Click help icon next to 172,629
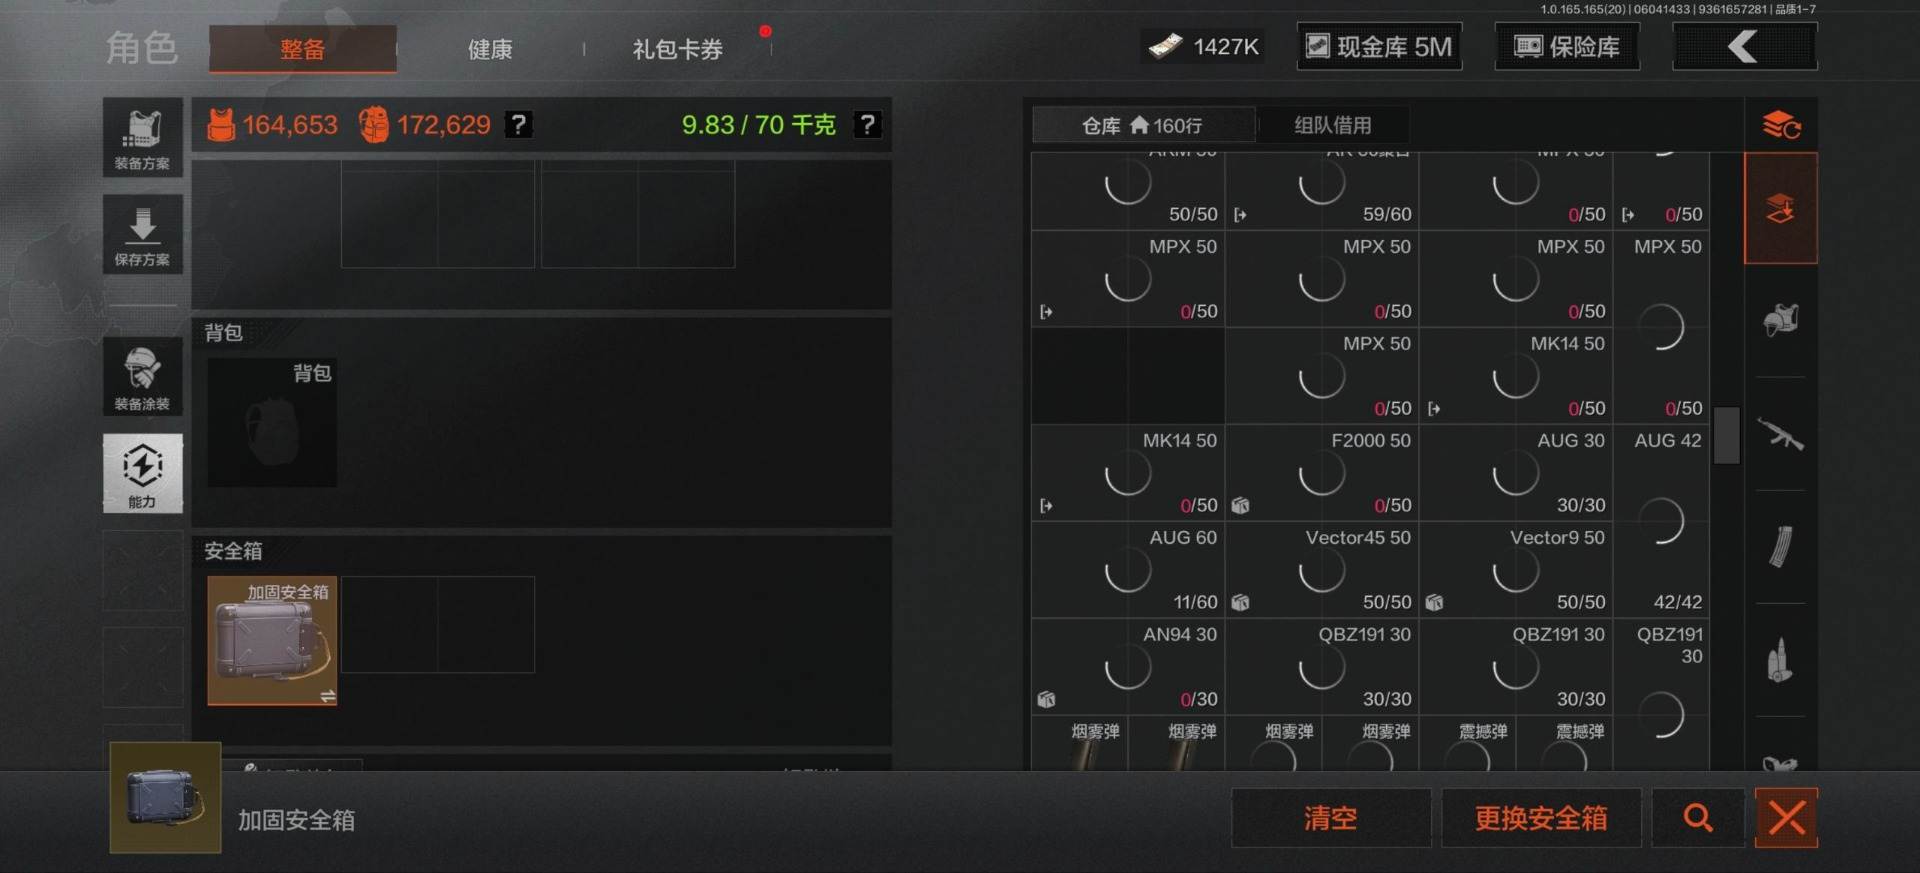This screenshot has width=1920, height=873. point(518,125)
